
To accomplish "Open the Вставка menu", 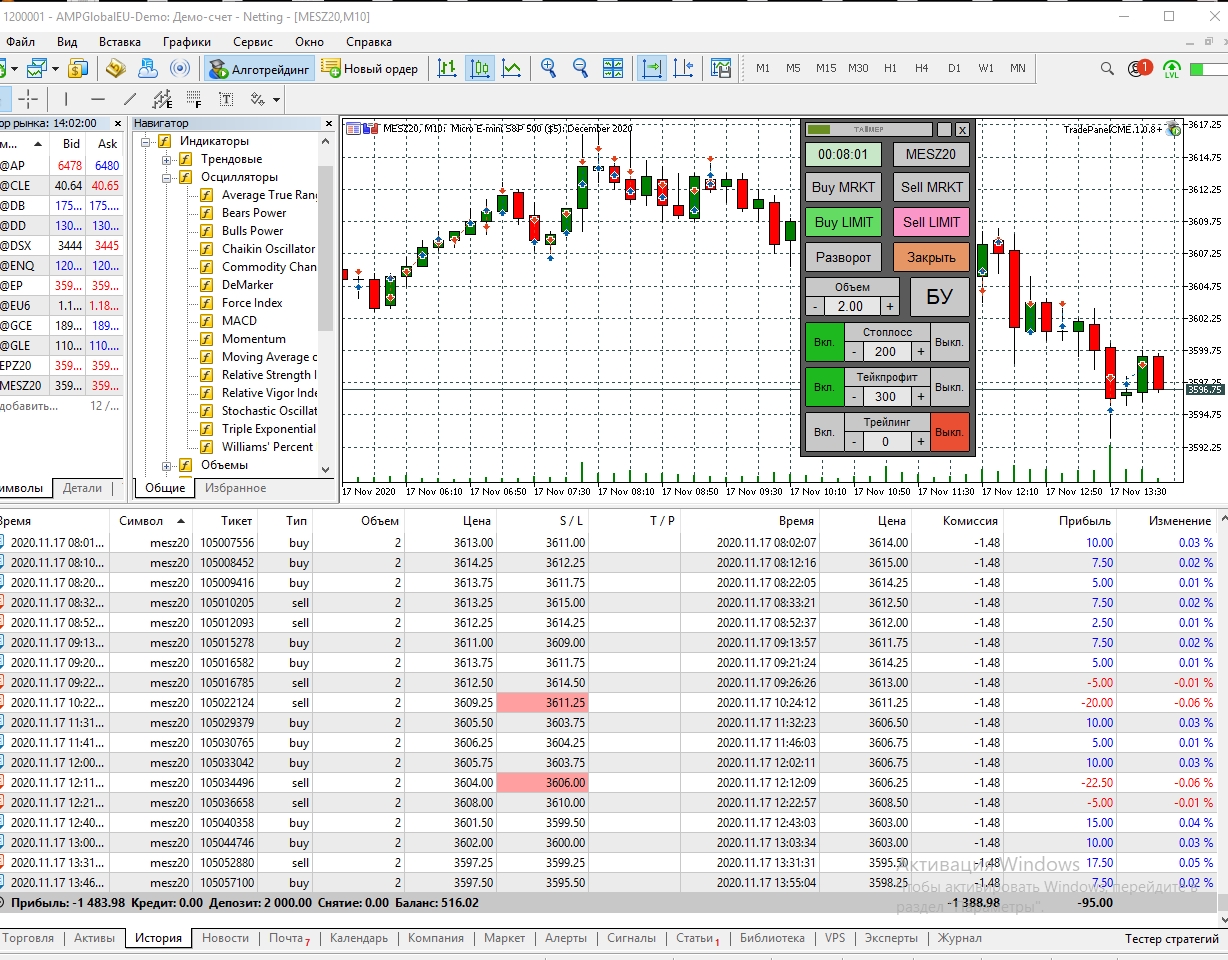I will (120, 42).
